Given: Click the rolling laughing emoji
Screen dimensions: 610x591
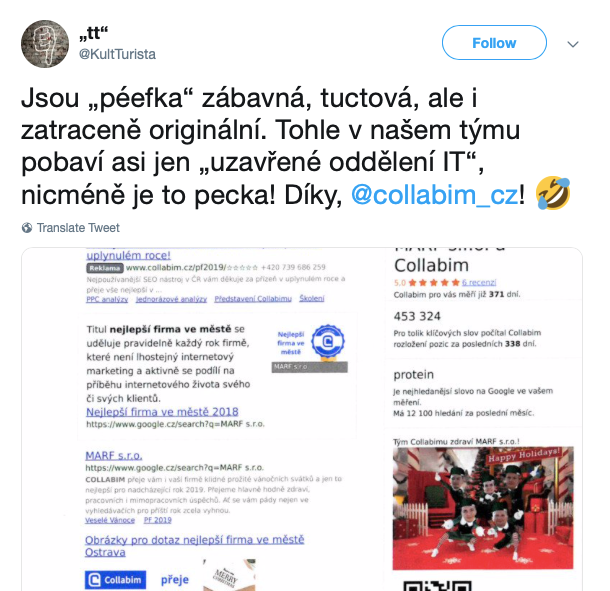Looking at the screenshot, I should (553, 193).
